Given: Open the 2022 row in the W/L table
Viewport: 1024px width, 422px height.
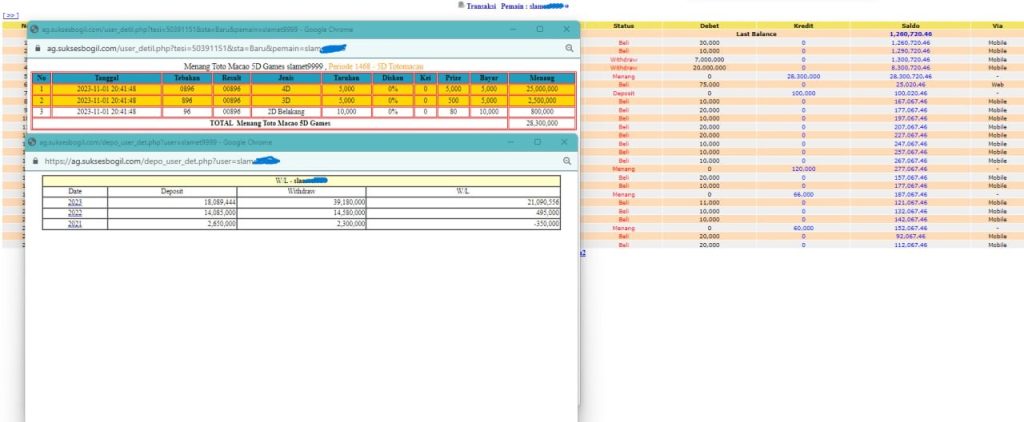Looking at the screenshot, I should 75,213.
